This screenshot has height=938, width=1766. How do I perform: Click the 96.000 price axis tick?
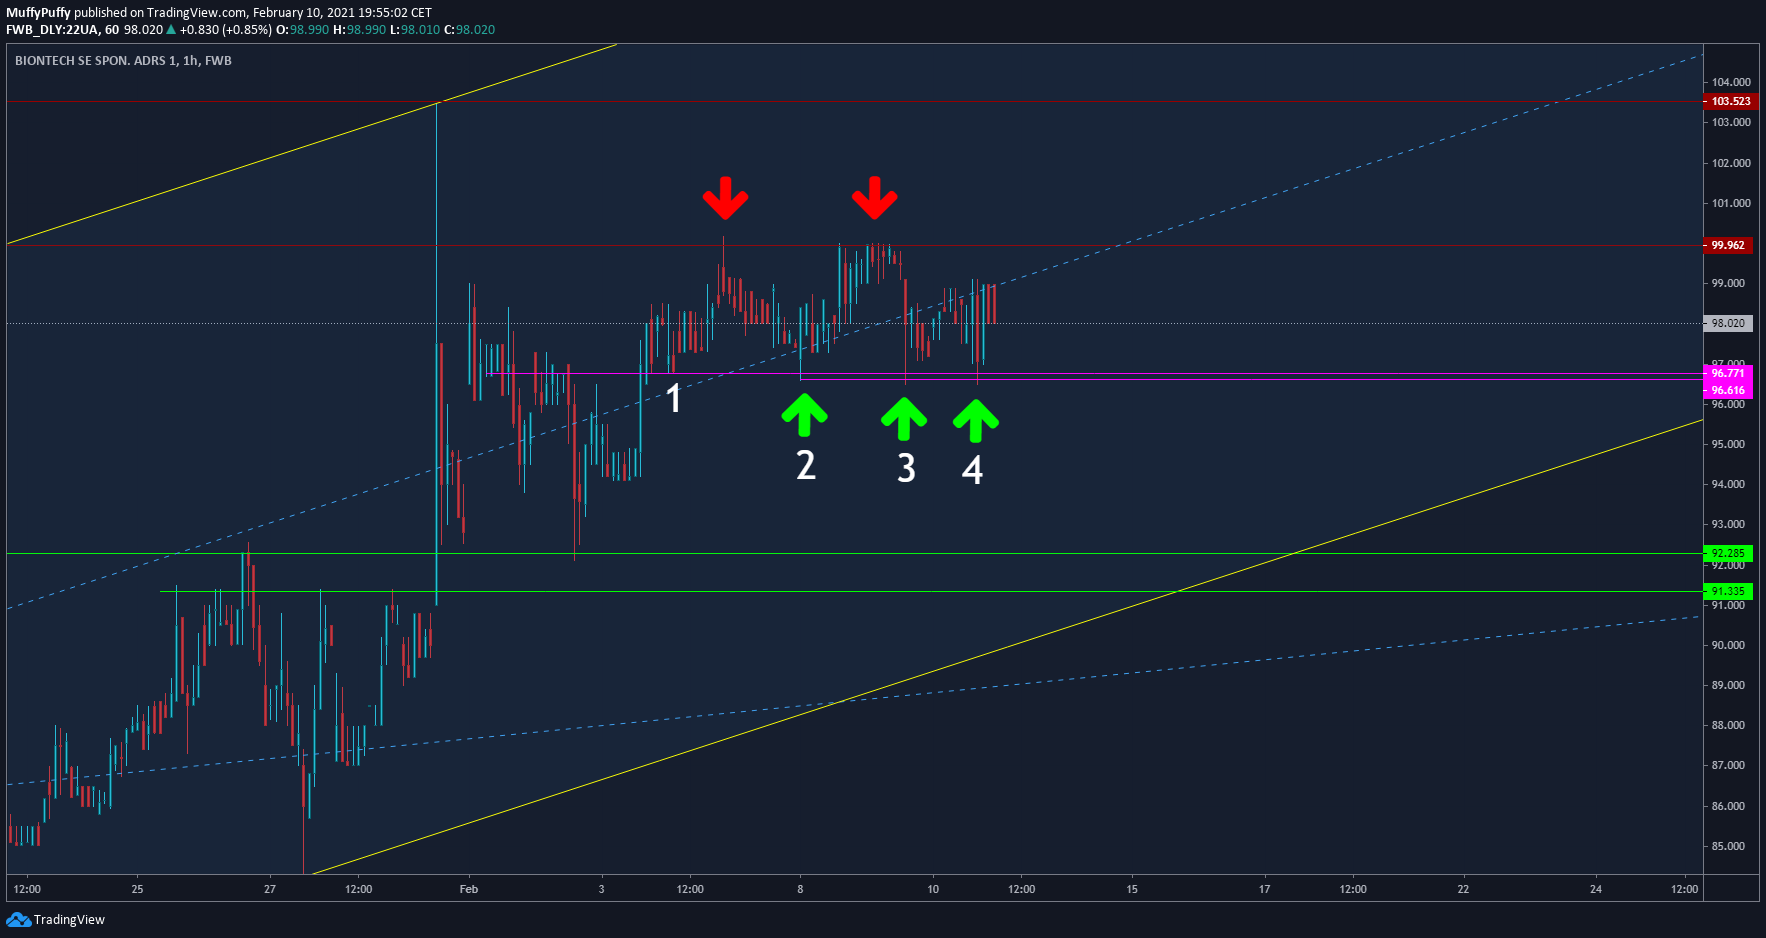point(1728,404)
